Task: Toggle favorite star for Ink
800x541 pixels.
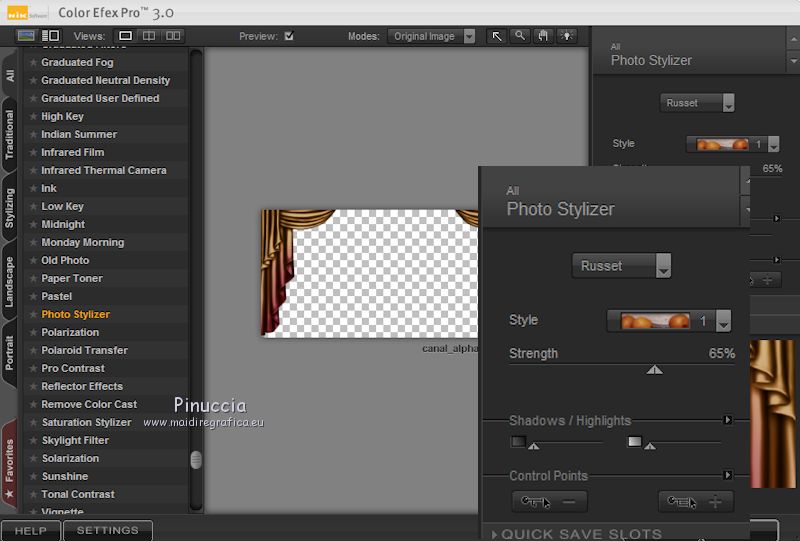Action: click(x=33, y=188)
